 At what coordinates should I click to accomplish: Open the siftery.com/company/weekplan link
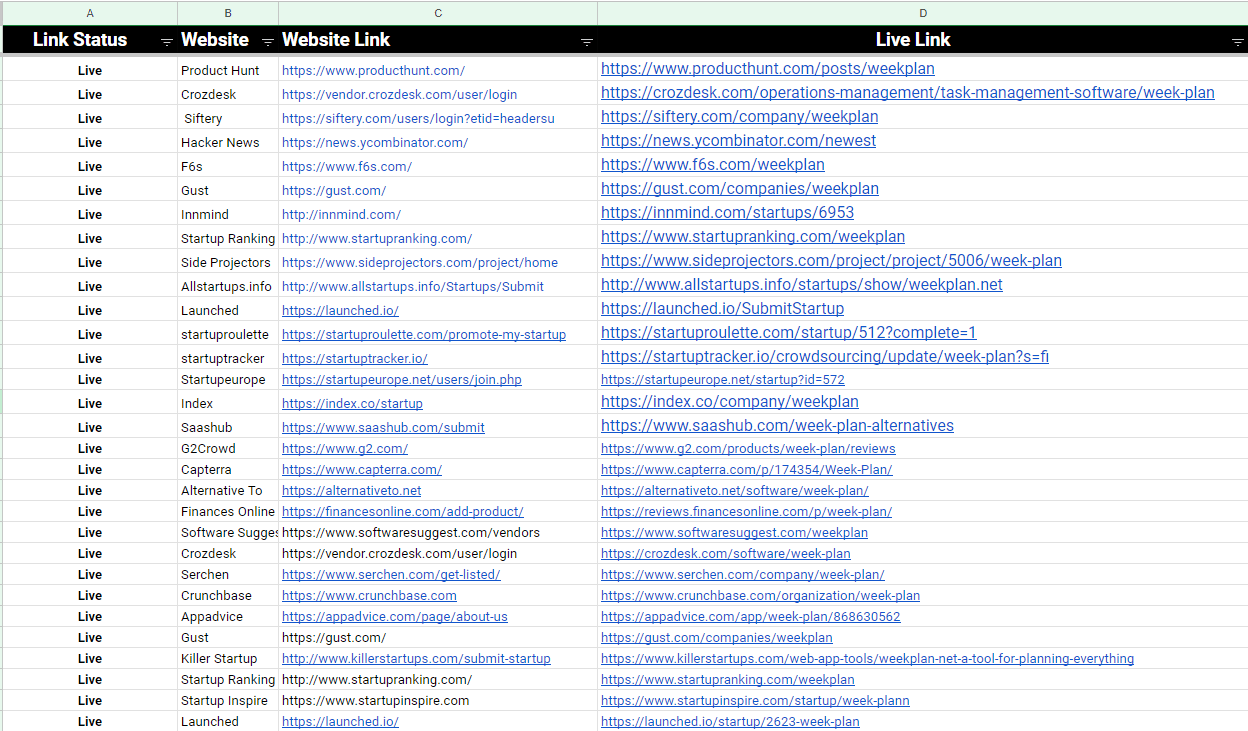coord(739,117)
